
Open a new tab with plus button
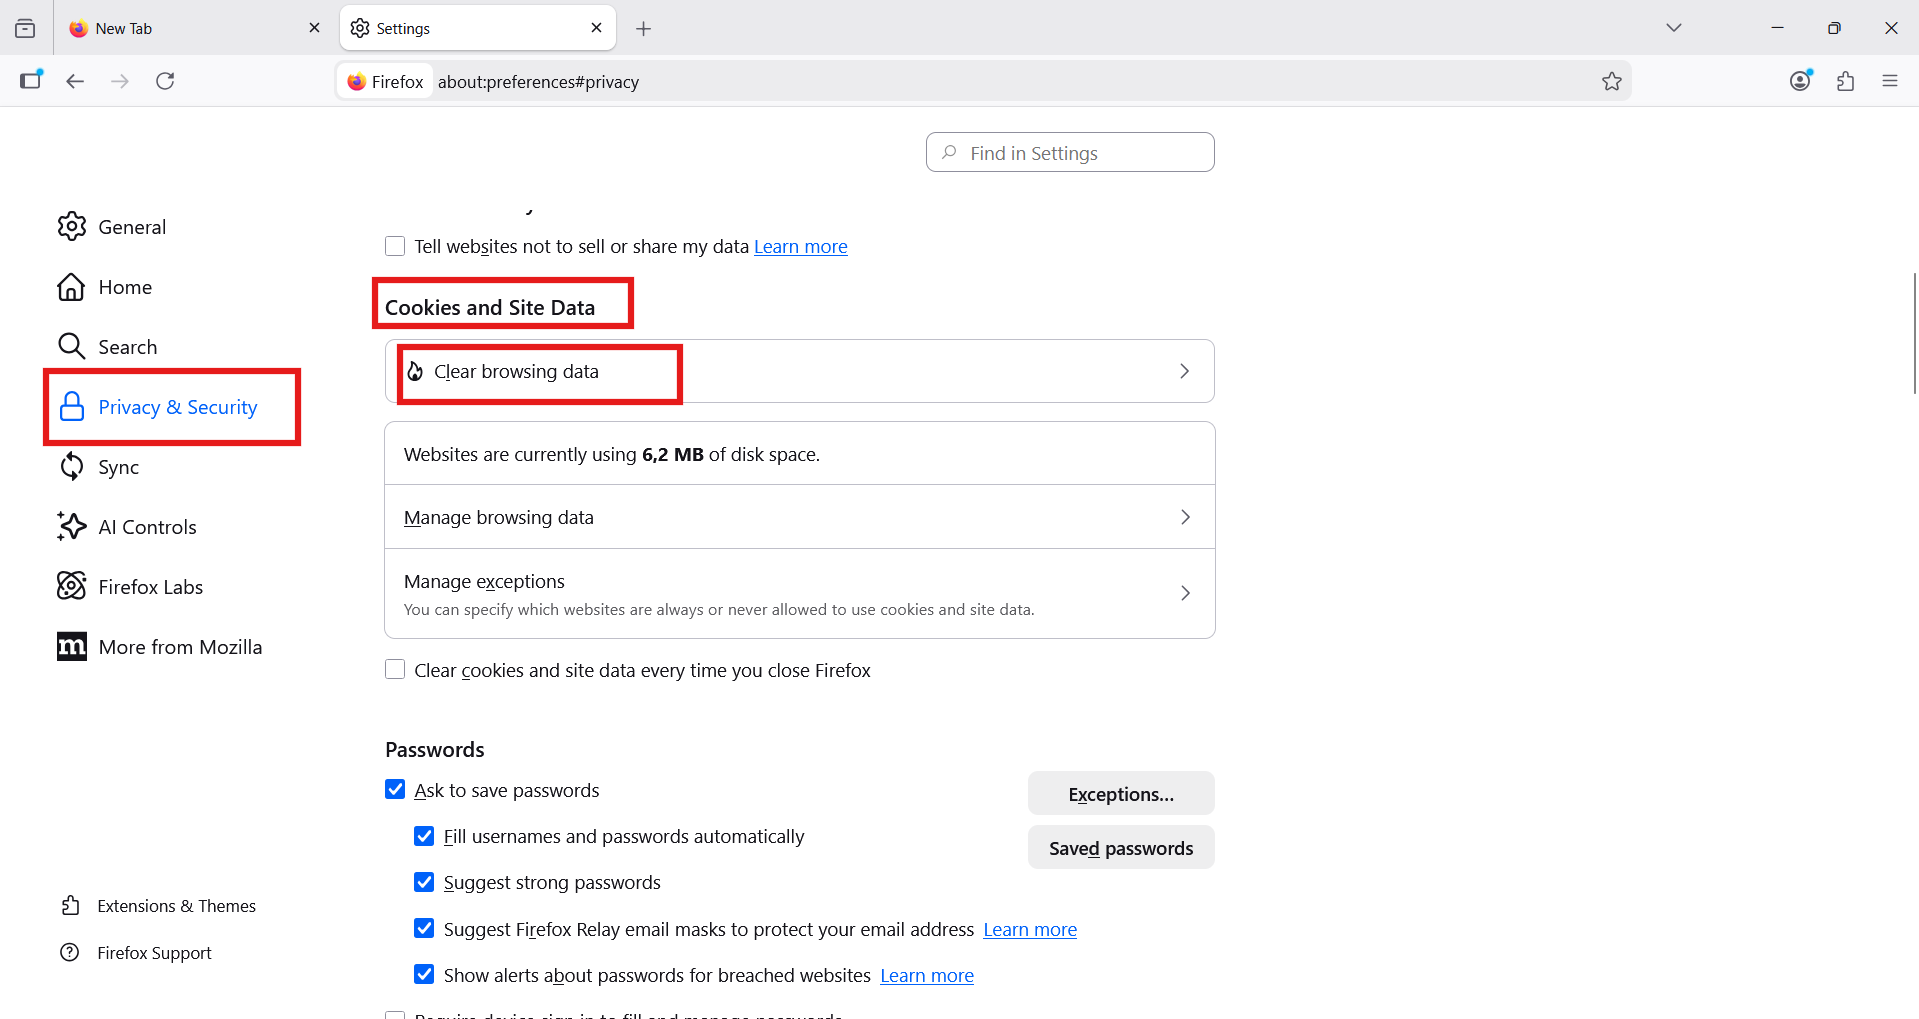[644, 29]
